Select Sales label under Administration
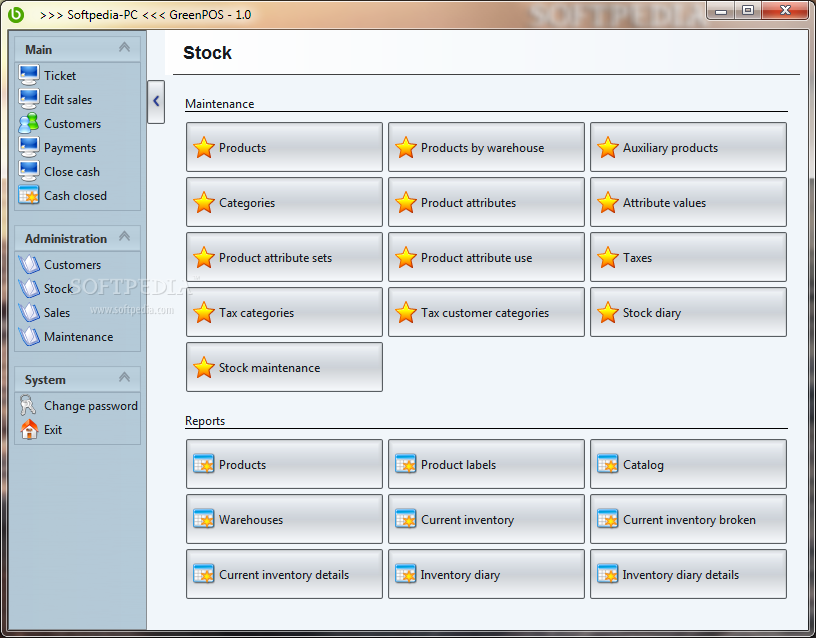The width and height of the screenshot is (816, 638). tap(57, 313)
